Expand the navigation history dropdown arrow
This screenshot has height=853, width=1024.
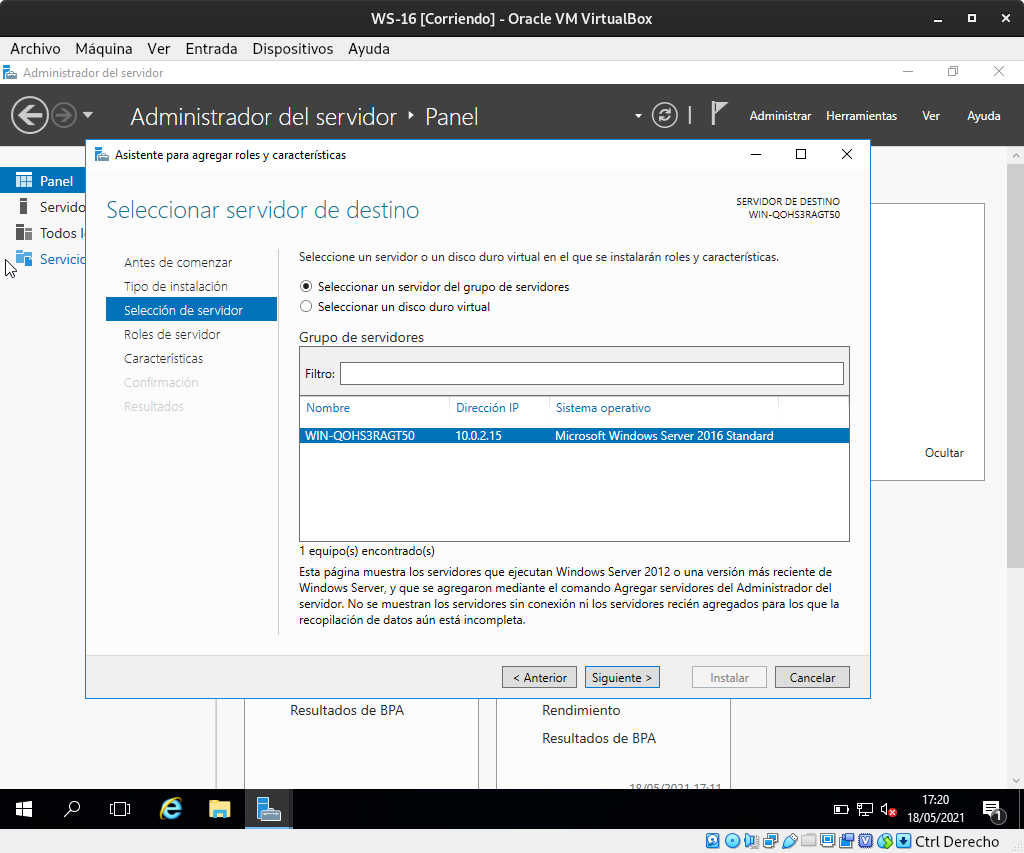88,115
